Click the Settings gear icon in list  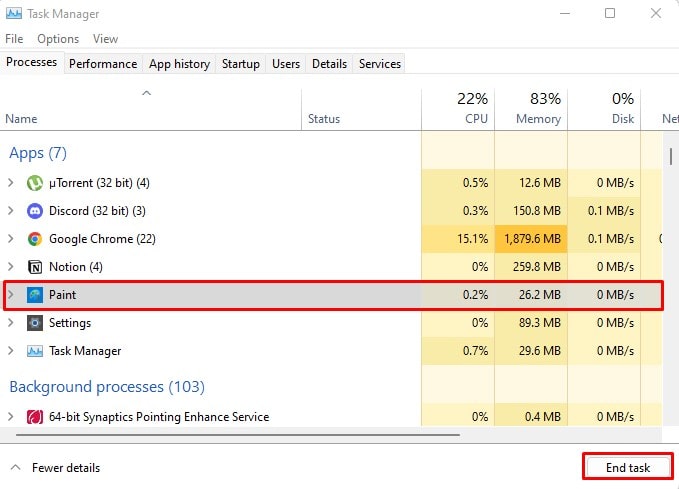coord(35,323)
